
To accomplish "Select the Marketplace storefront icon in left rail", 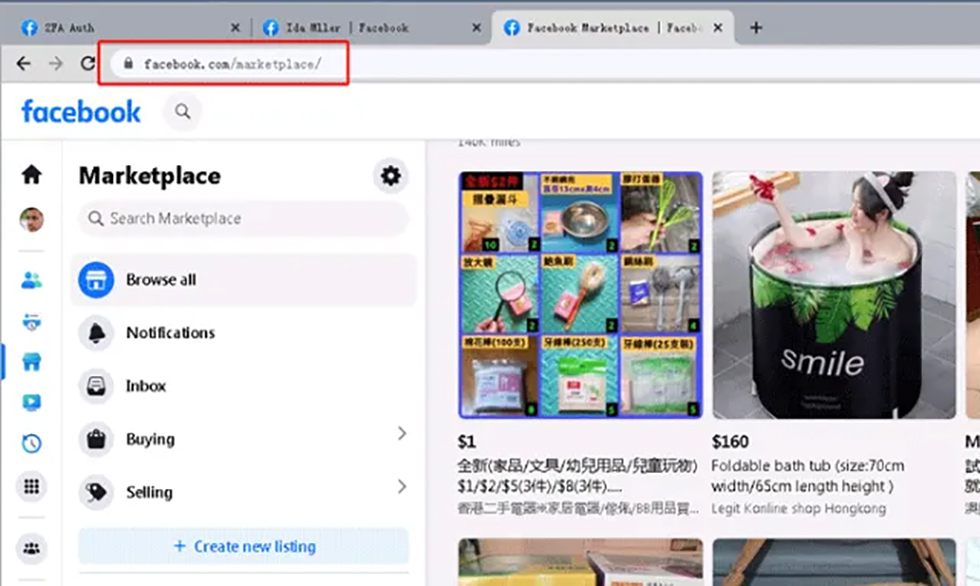I will coord(32,361).
